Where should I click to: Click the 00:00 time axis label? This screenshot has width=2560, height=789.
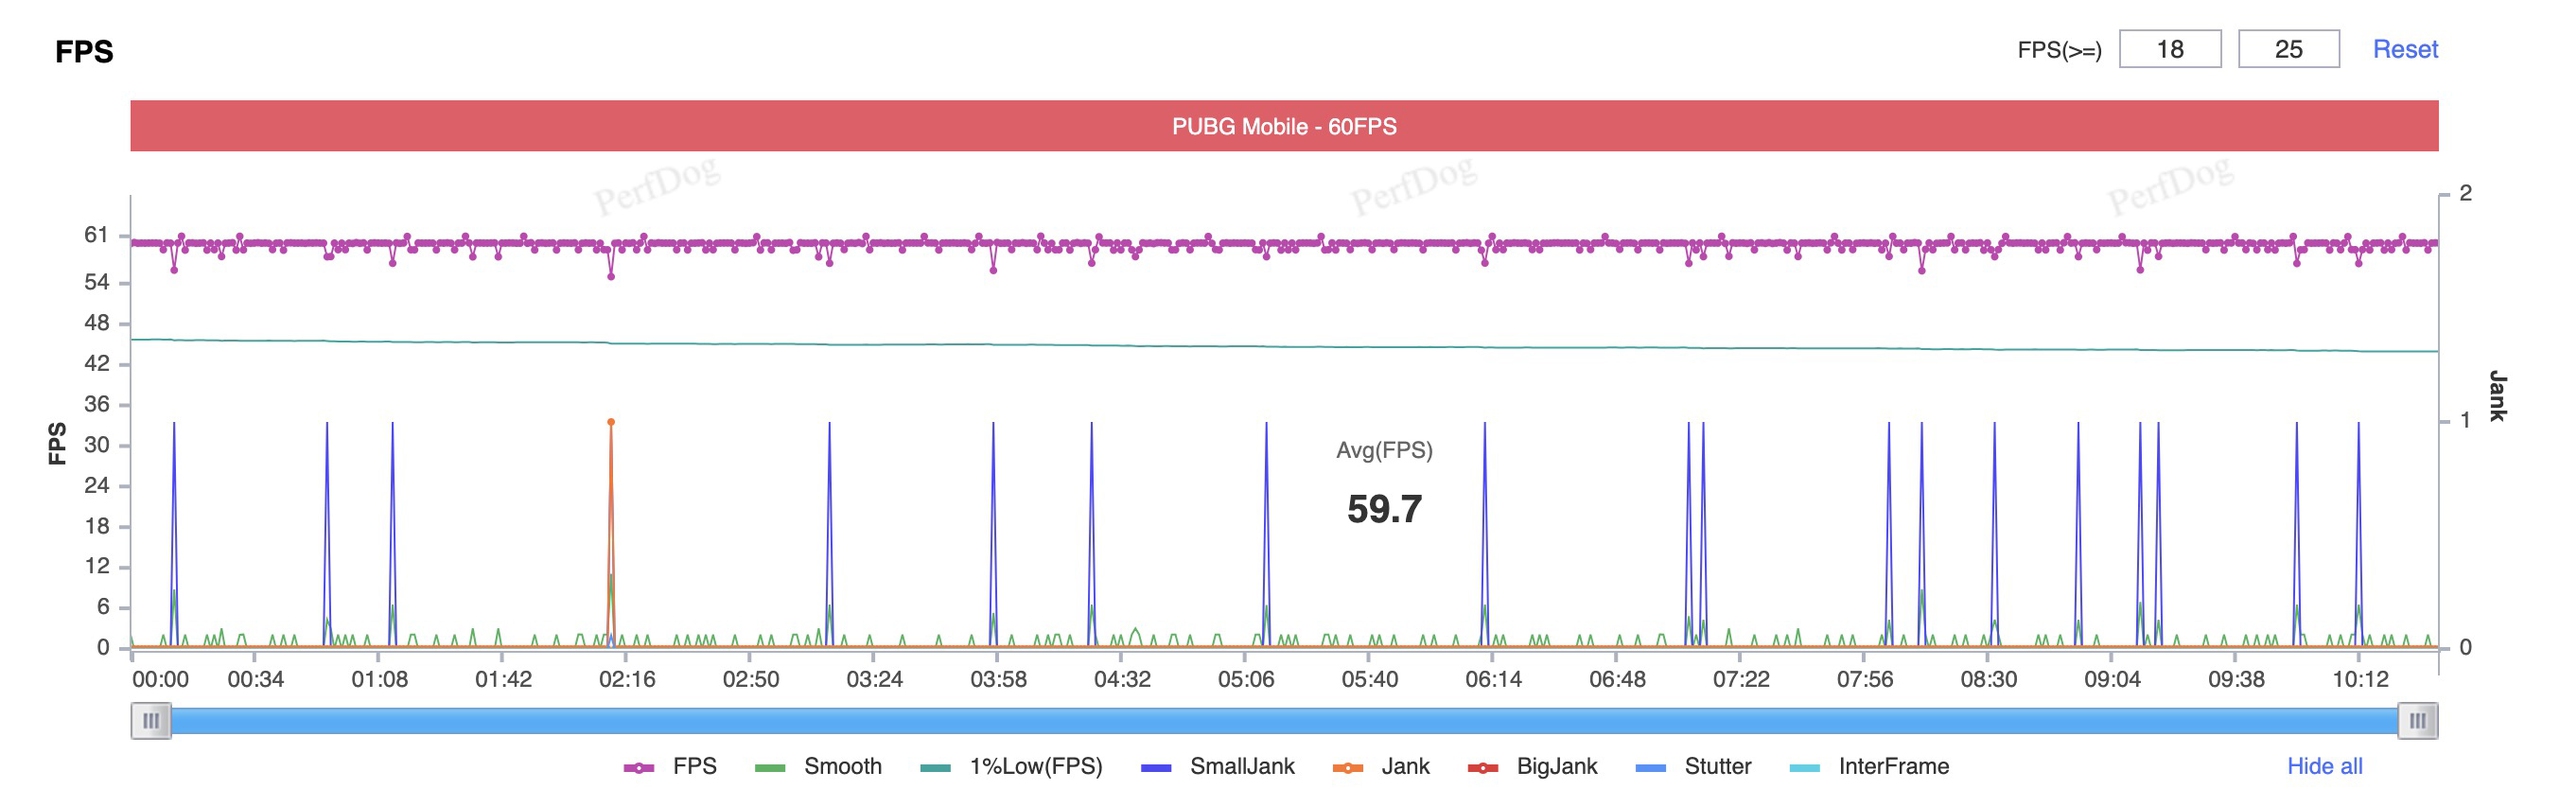point(160,679)
